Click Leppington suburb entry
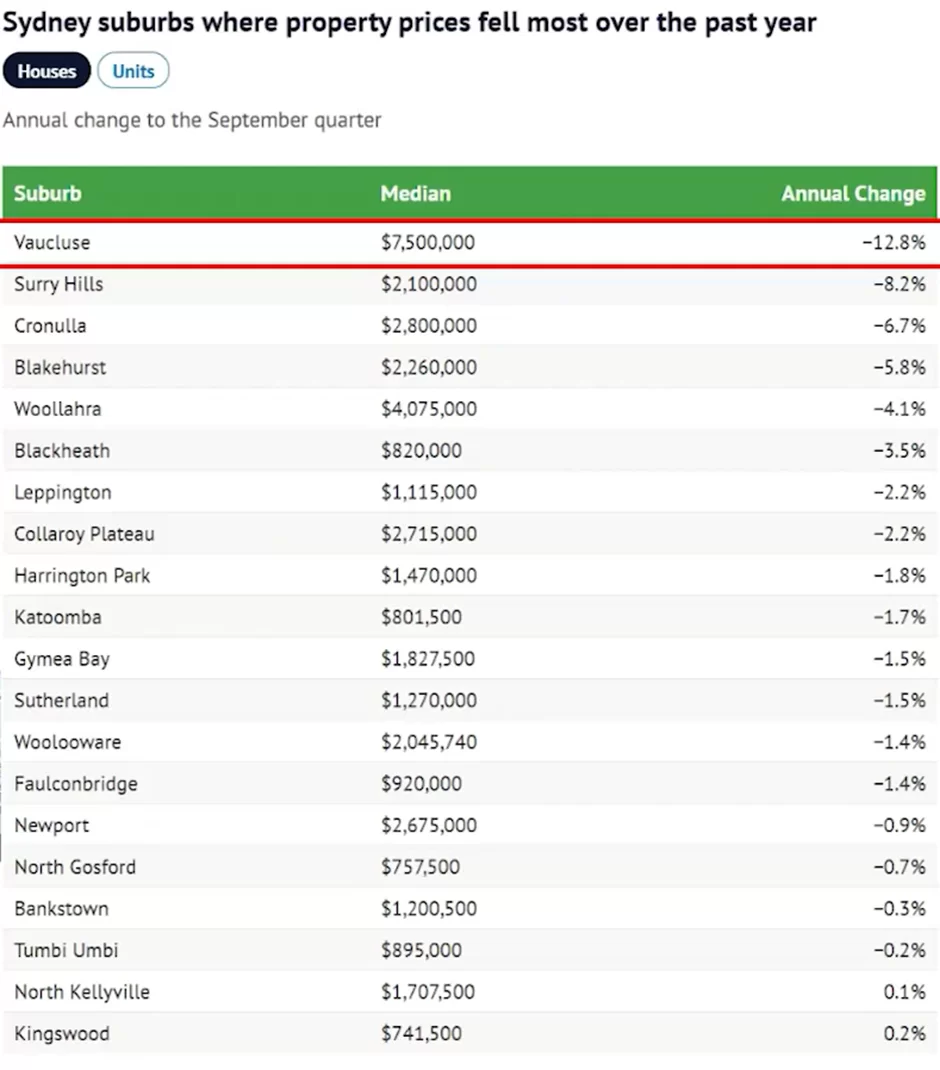This screenshot has width=940, height=1070. 63,493
